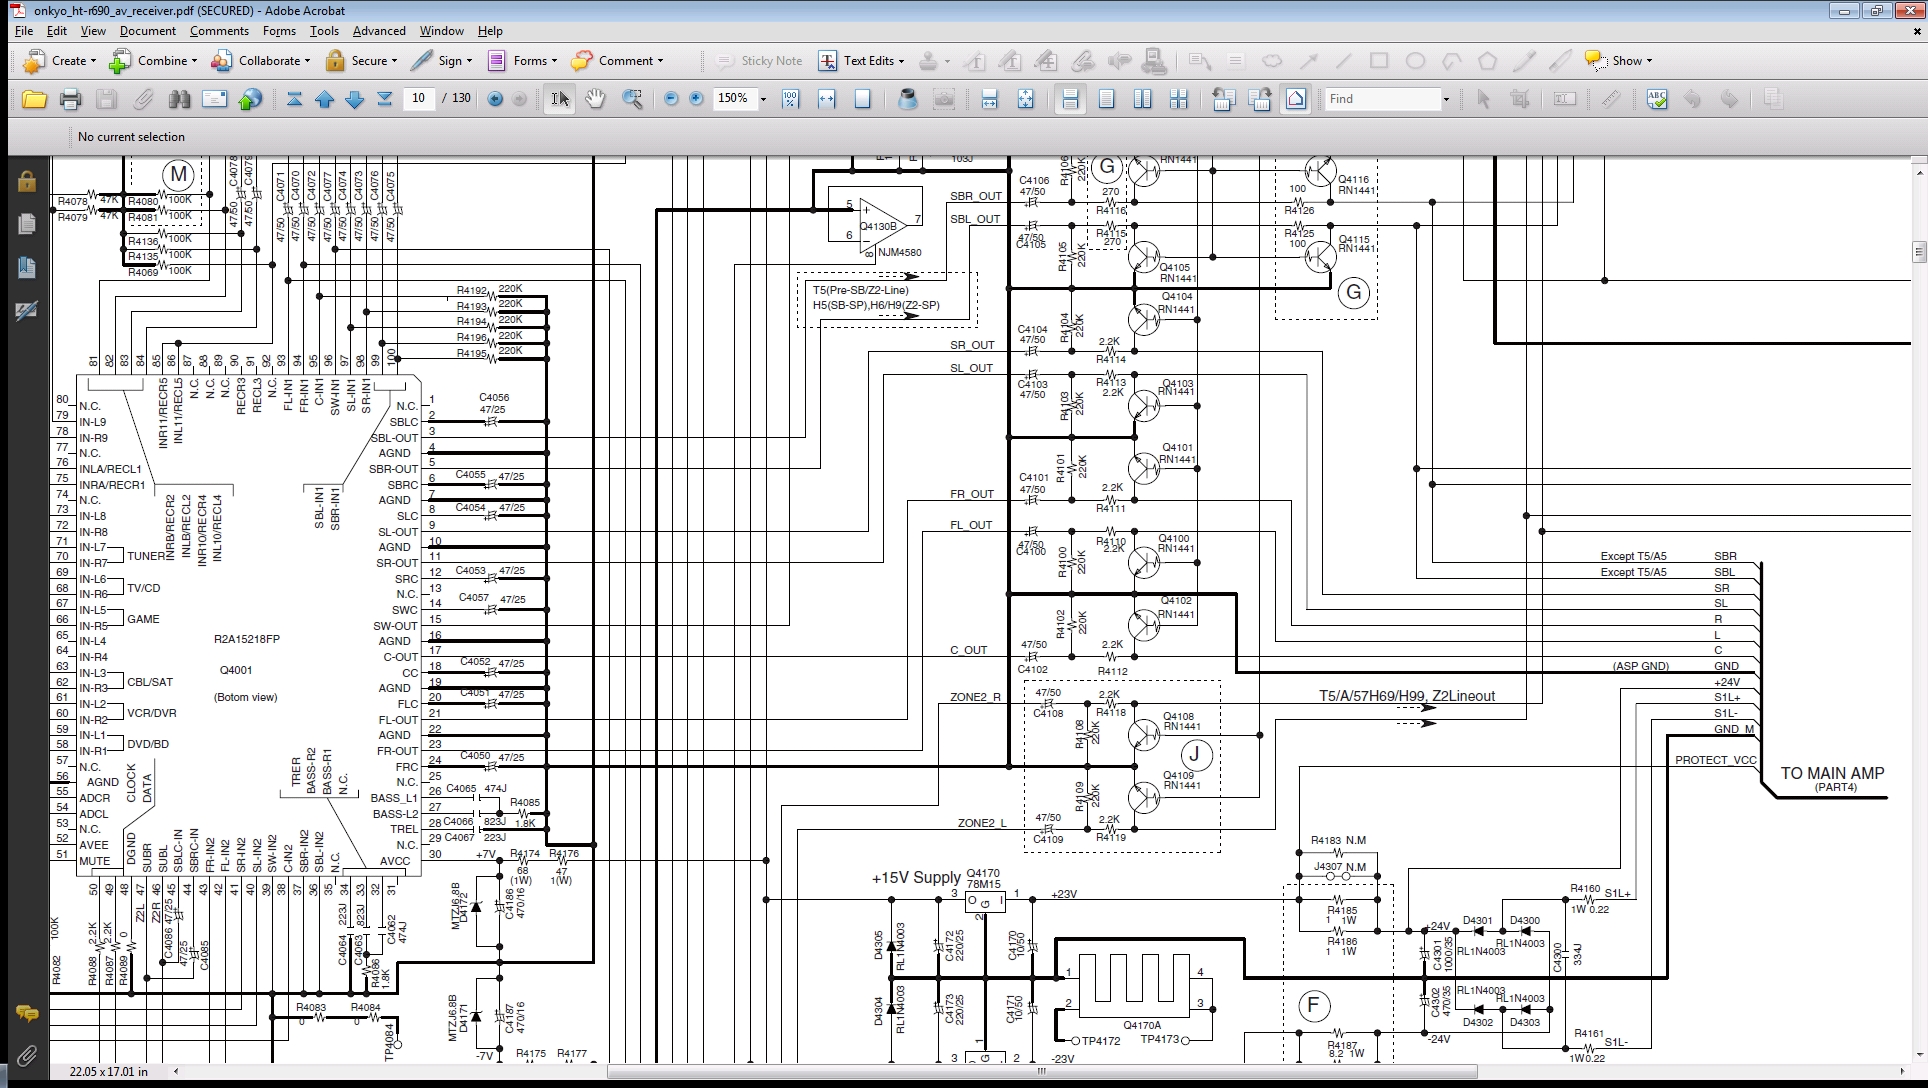Go to previous view button
Viewport: 1928px width, 1088px height.
495,99
